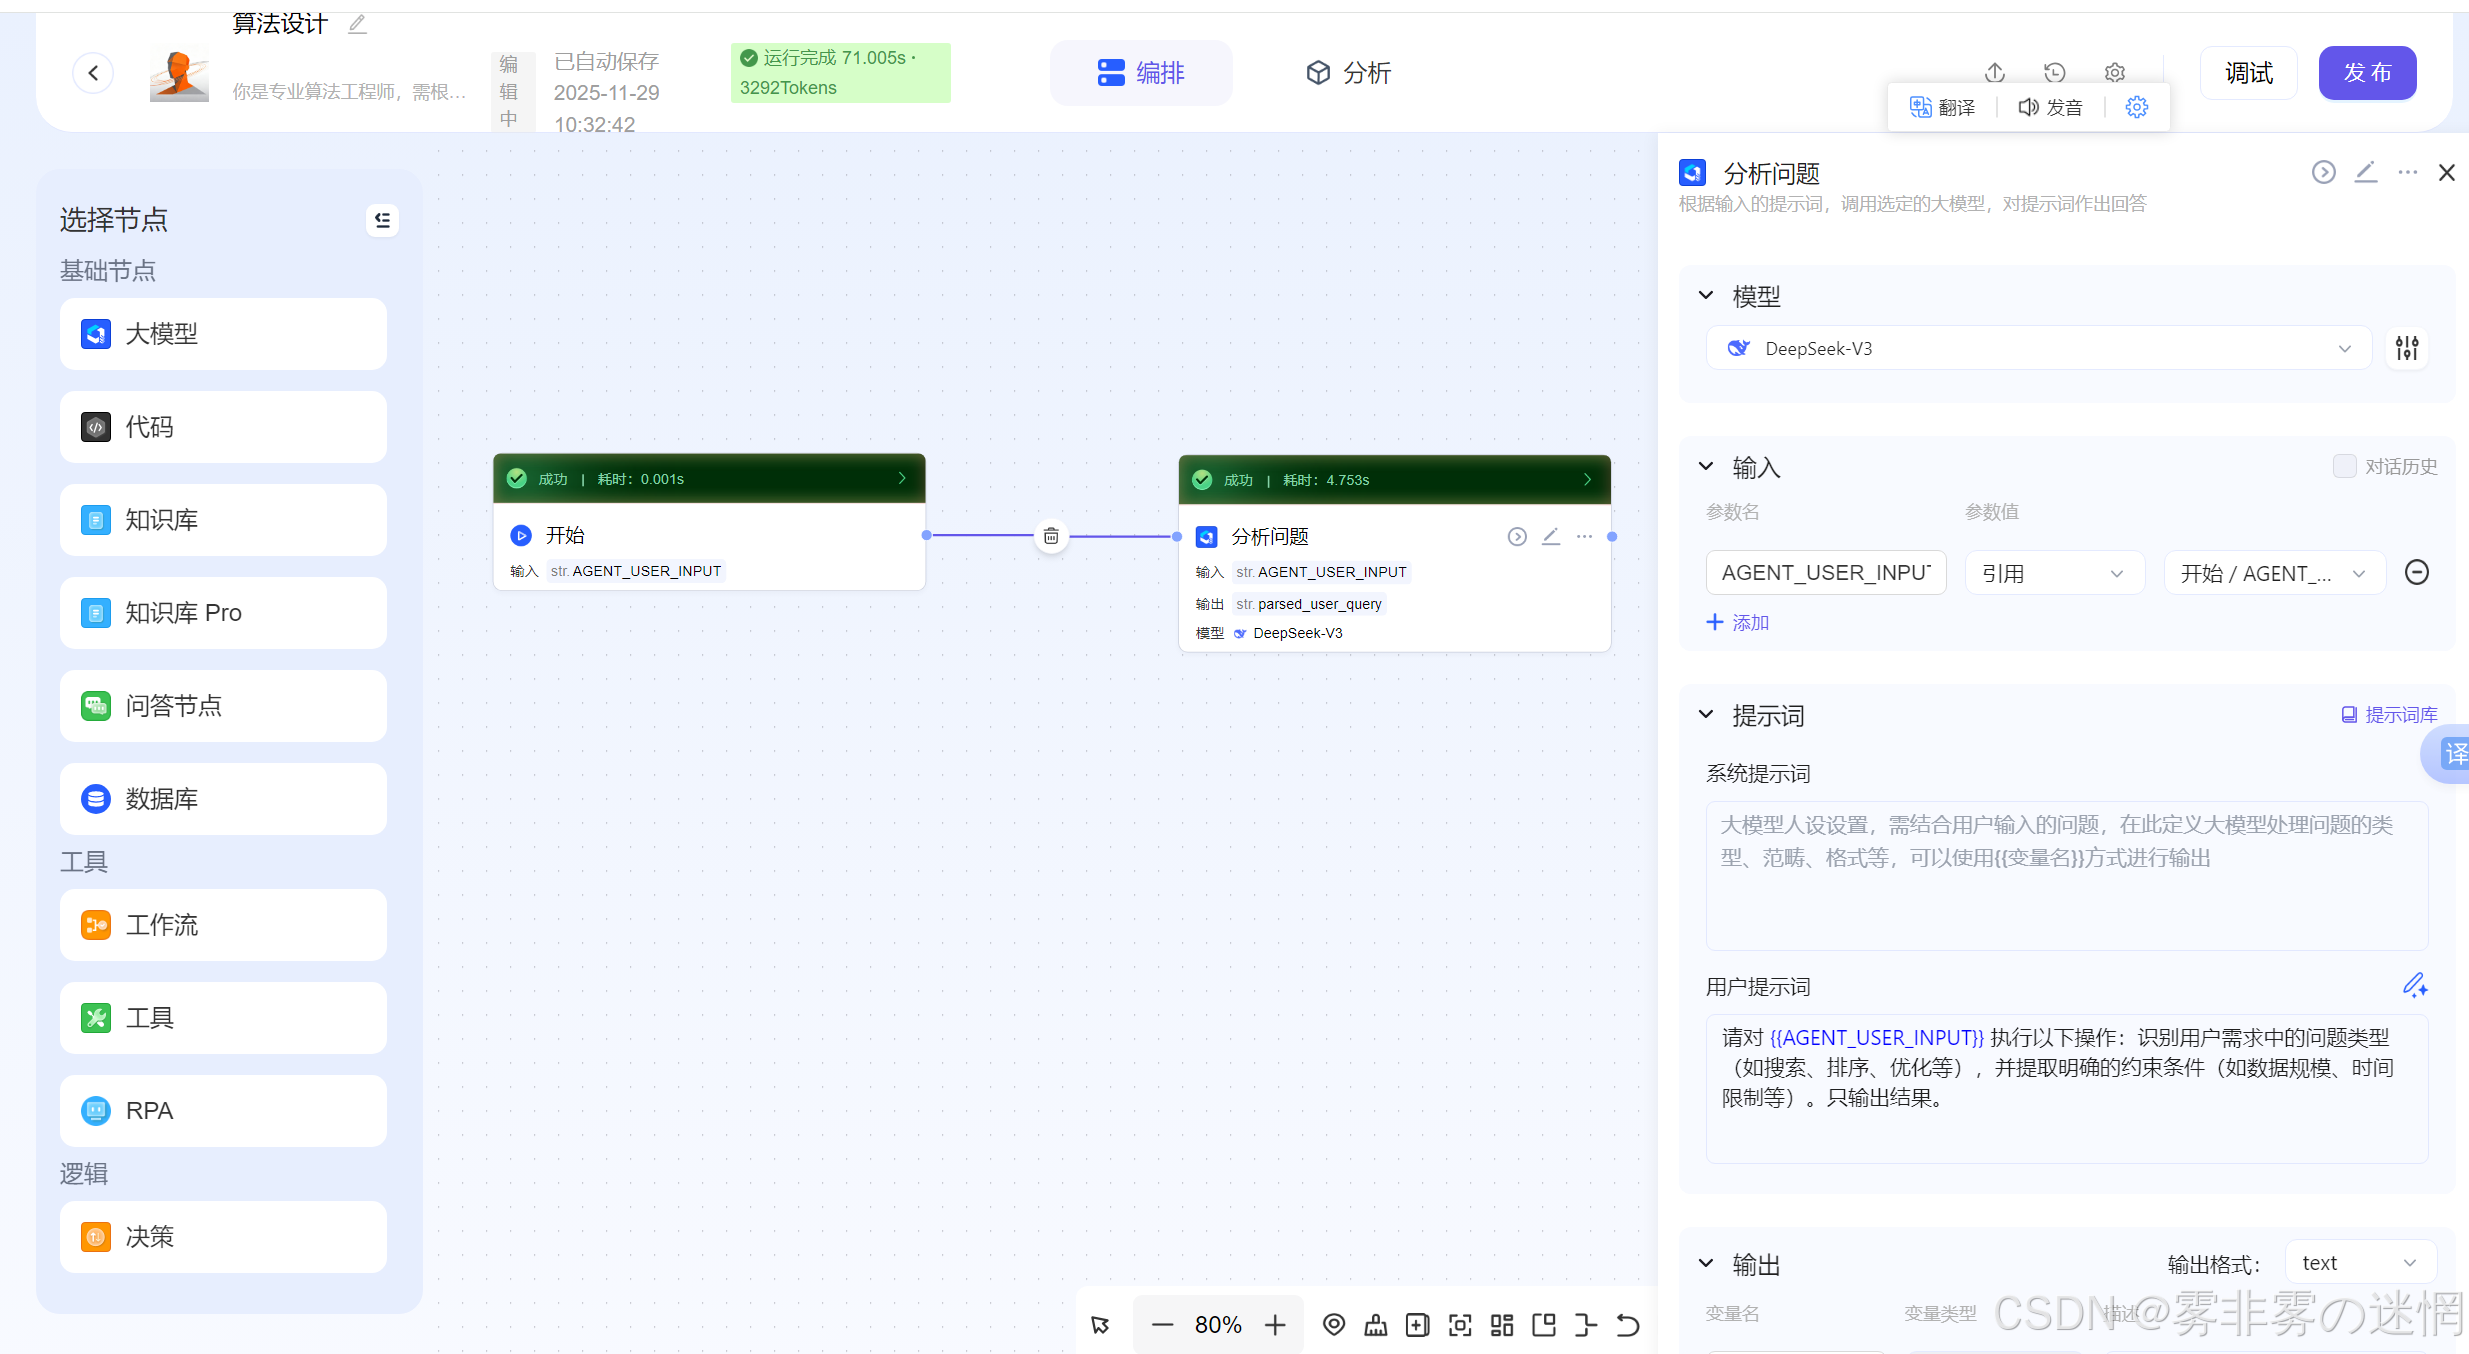Click the undo icon in bottom toolbar

click(x=1628, y=1325)
